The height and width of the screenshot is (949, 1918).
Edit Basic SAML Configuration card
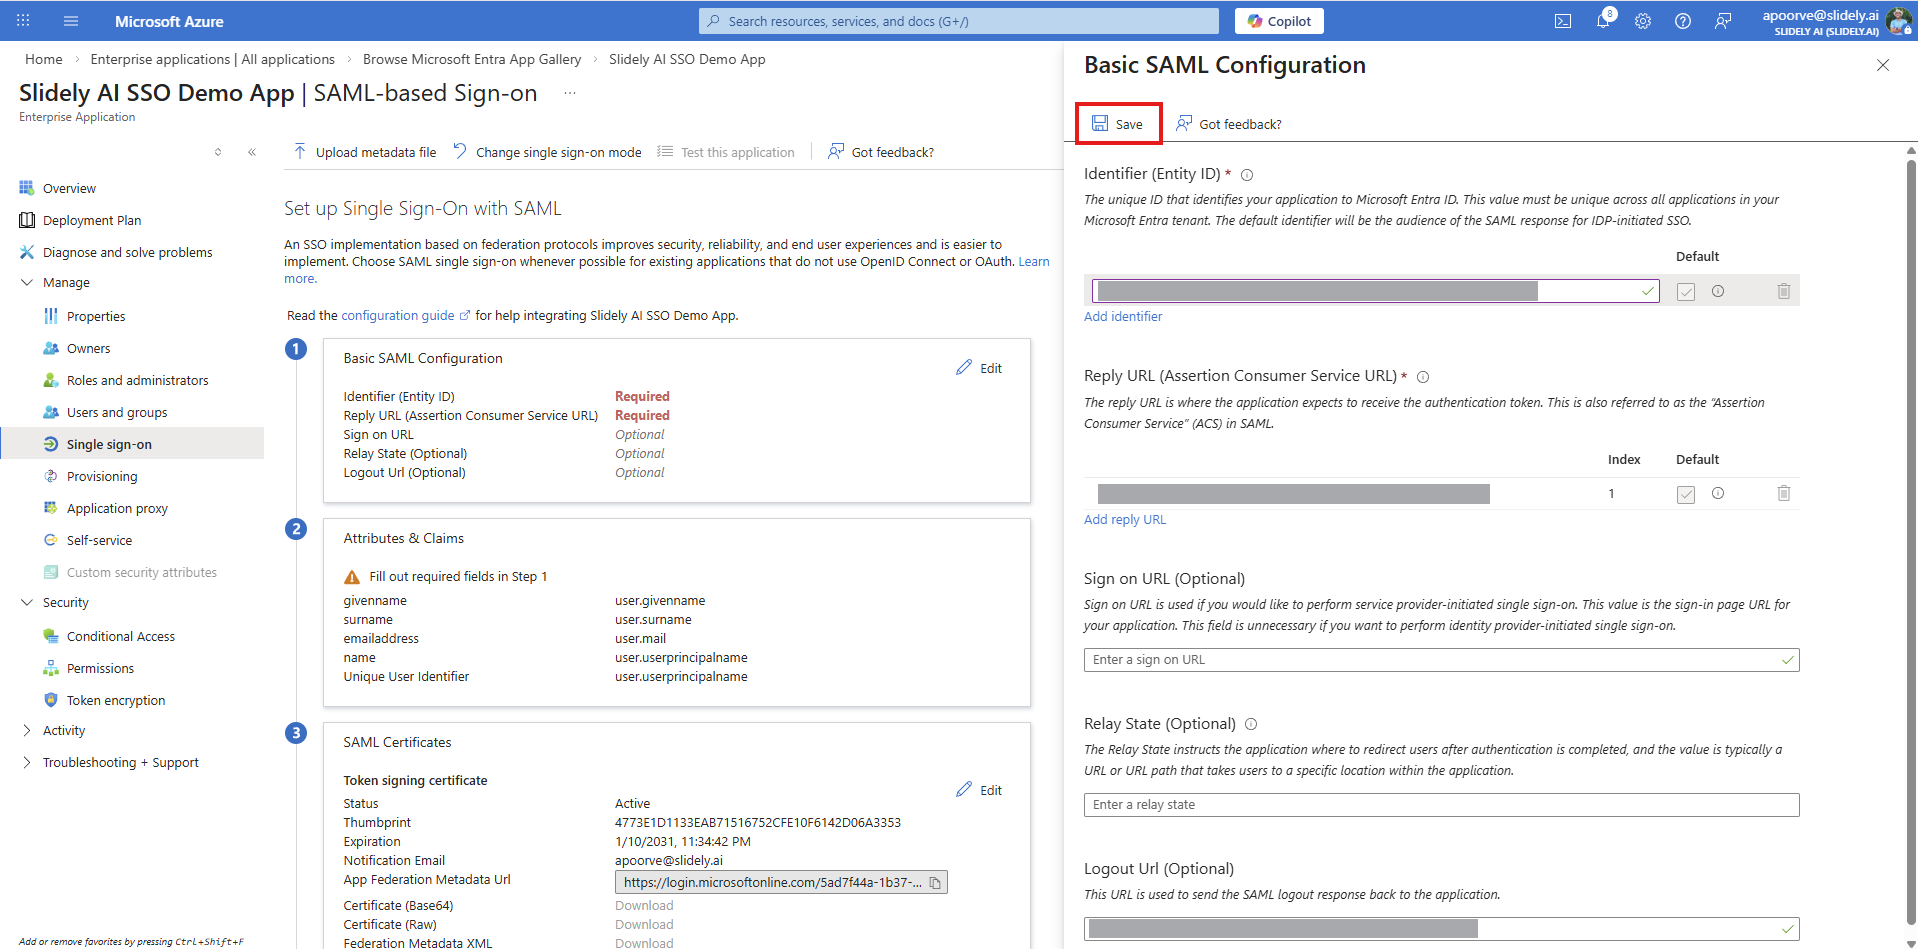coord(979,368)
